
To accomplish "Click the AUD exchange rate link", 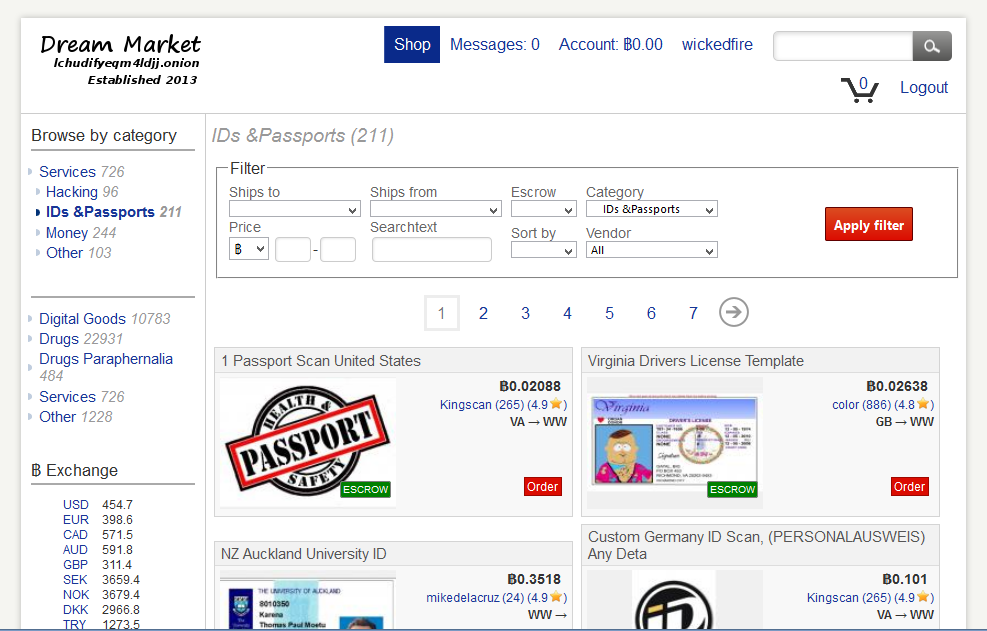I will point(76,550).
